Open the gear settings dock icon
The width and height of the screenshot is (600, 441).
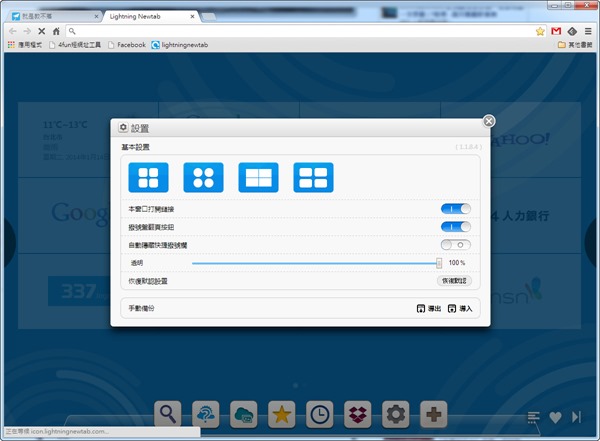(396, 414)
